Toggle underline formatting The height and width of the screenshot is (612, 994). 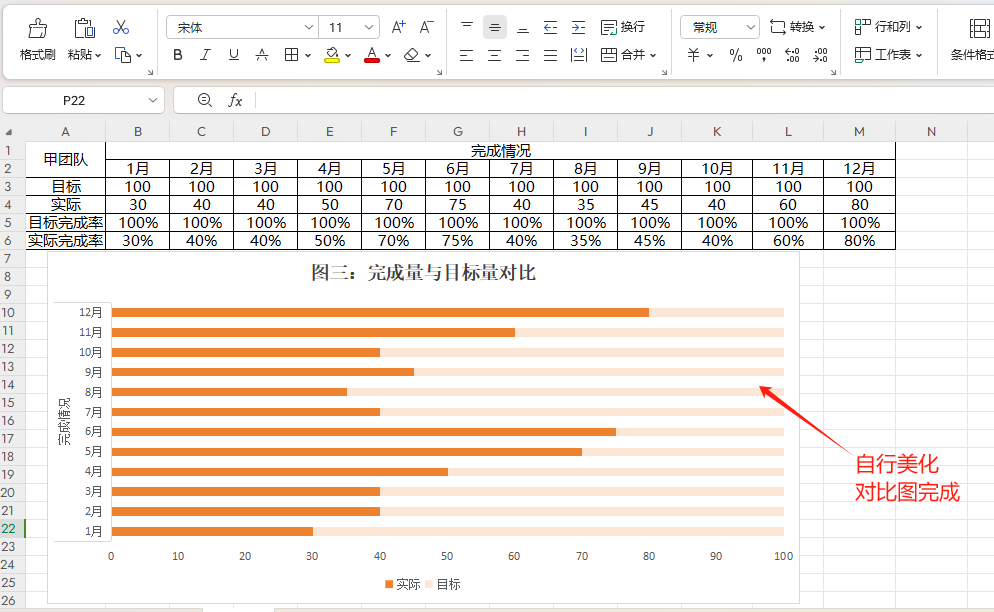pos(234,55)
